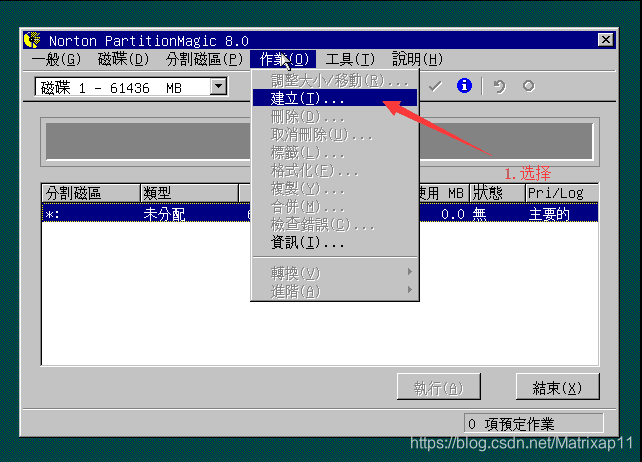Choose 資訊(I)... menu entry
The width and height of the screenshot is (642, 462).
[x=335, y=242]
